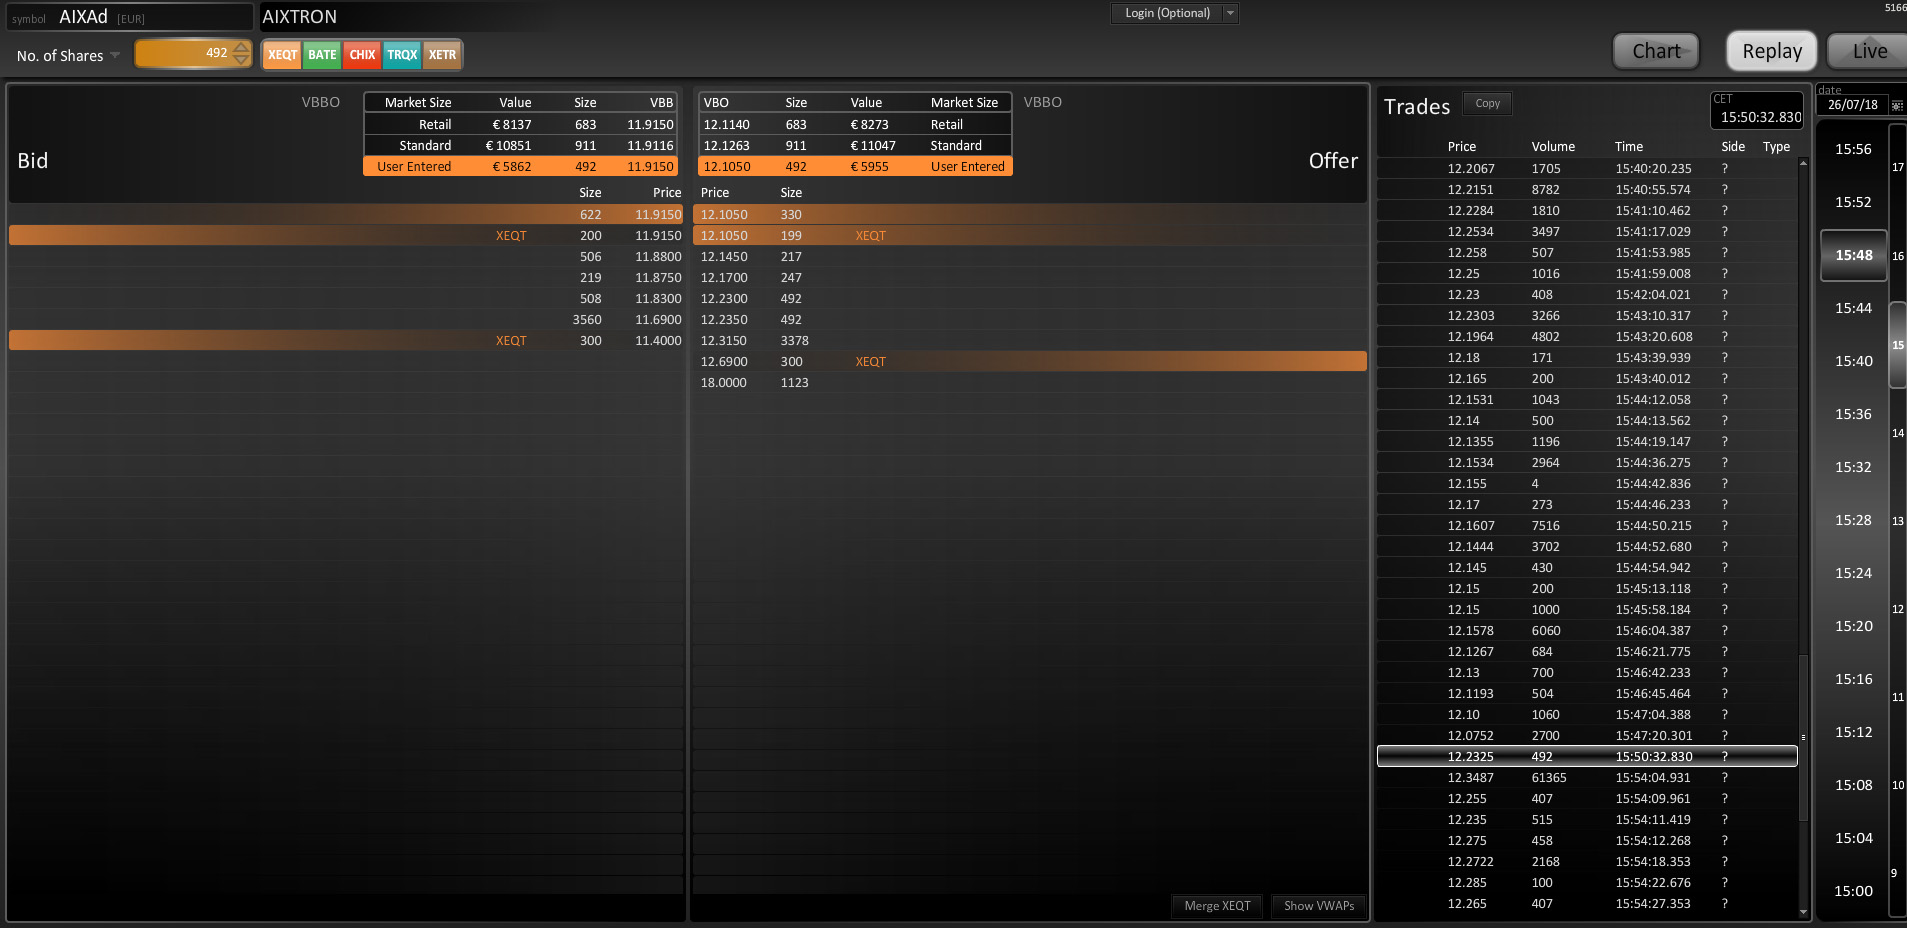
Task: Select the trade at 15:46:04.387
Action: click(1587, 631)
